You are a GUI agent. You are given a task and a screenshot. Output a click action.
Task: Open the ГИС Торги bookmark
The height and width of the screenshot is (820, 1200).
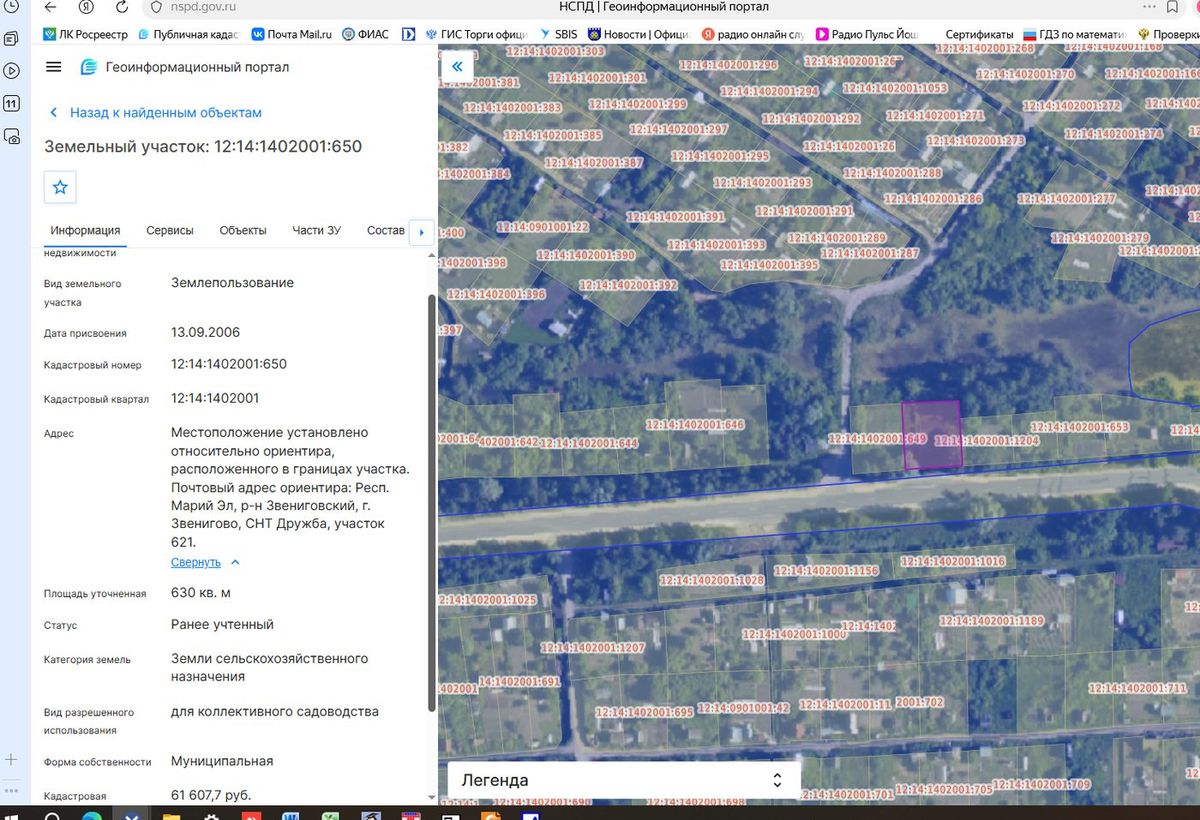[476, 34]
